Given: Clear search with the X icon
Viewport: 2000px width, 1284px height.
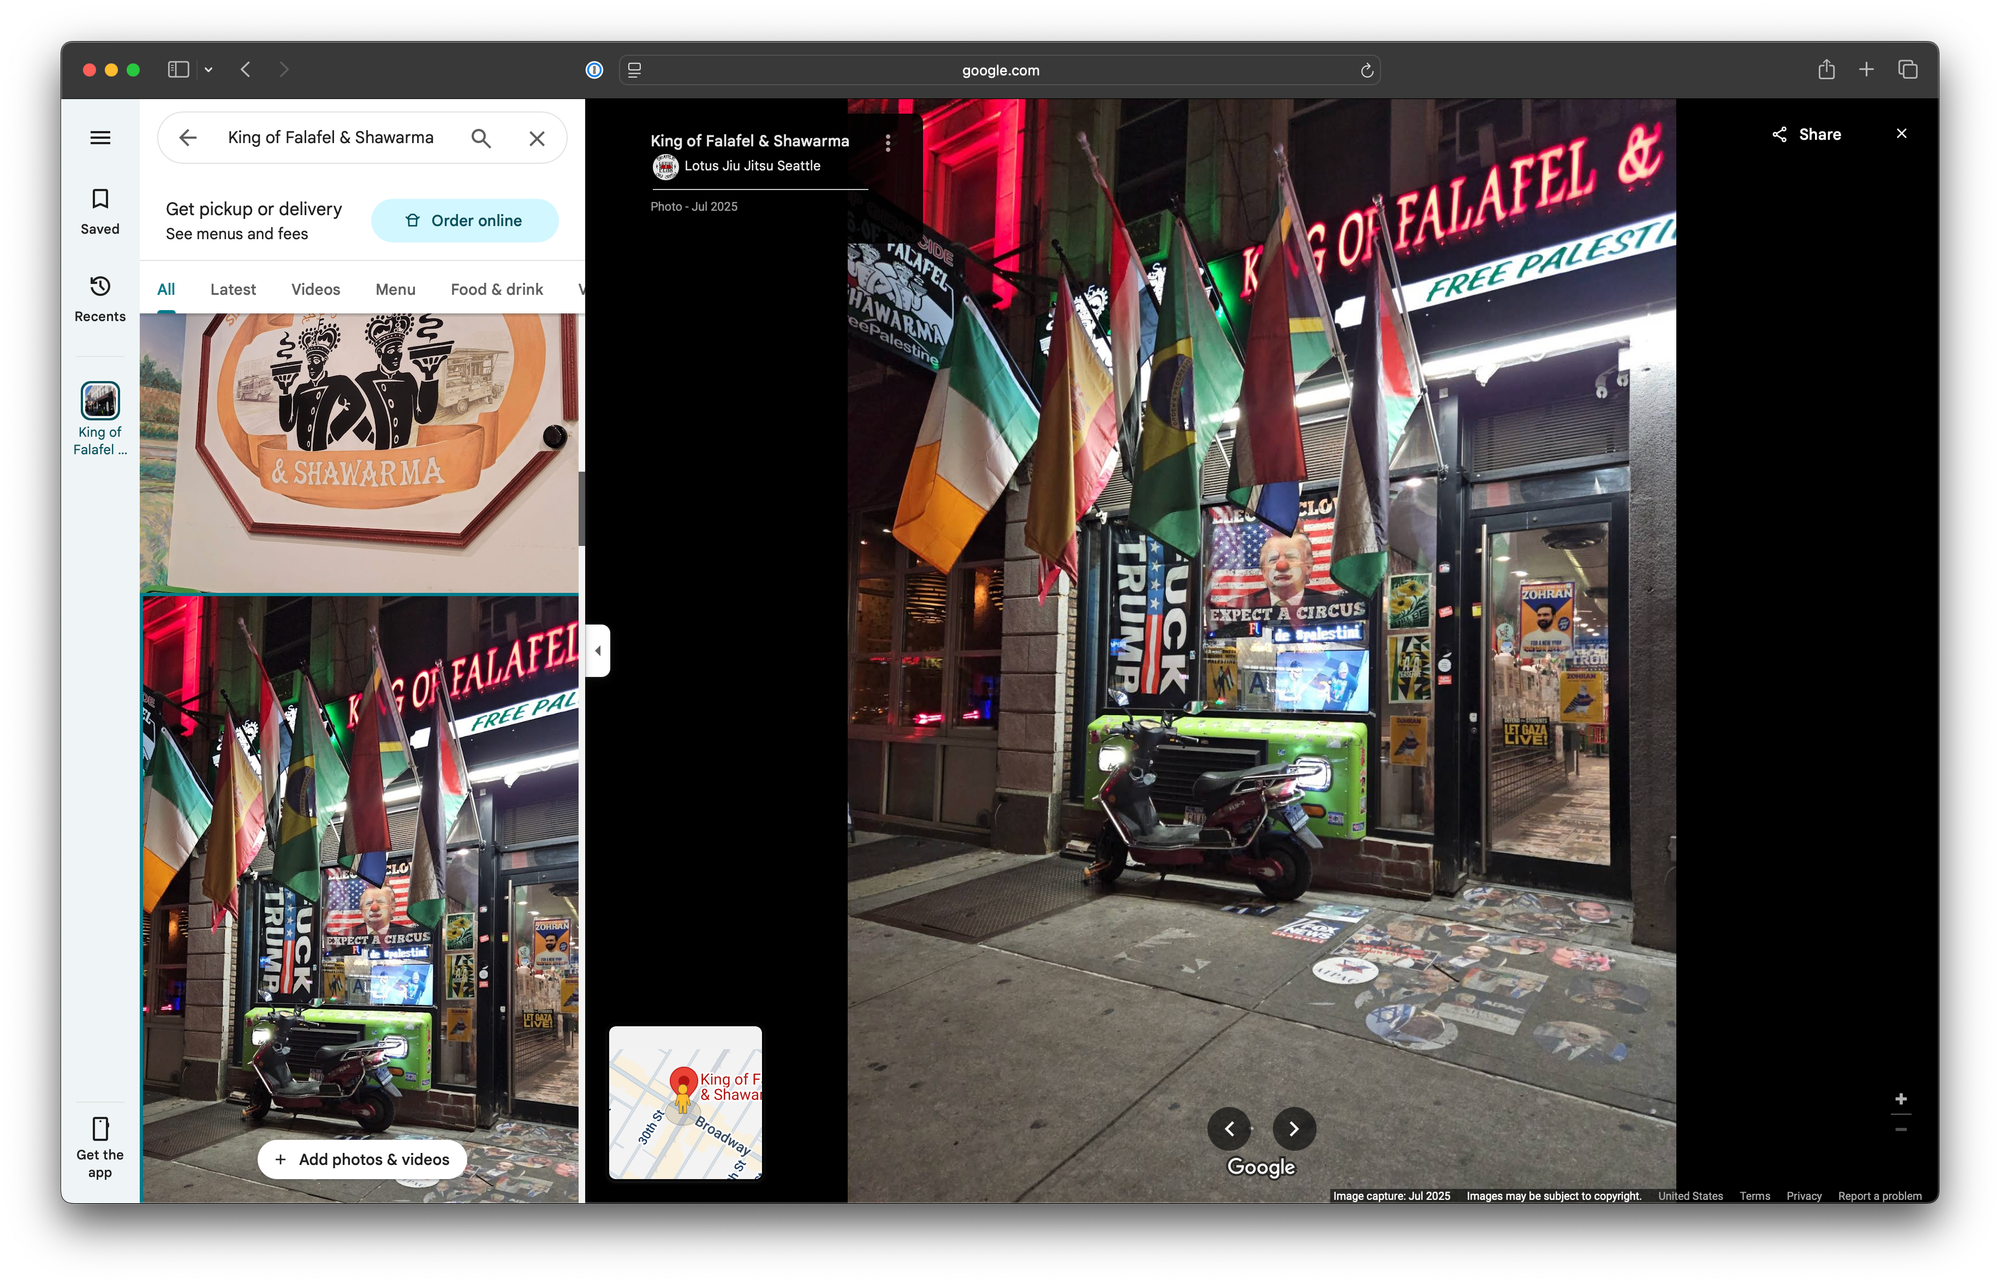Looking at the screenshot, I should point(537,138).
